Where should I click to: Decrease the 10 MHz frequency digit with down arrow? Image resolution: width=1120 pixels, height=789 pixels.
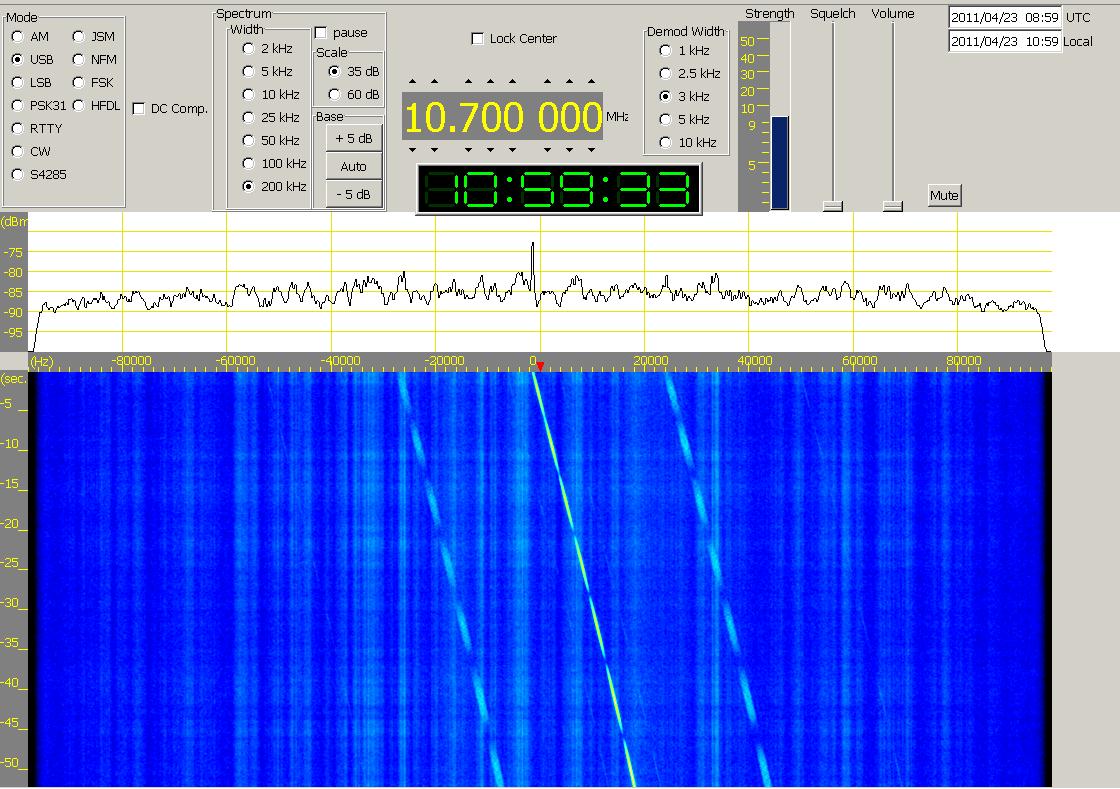(411, 150)
